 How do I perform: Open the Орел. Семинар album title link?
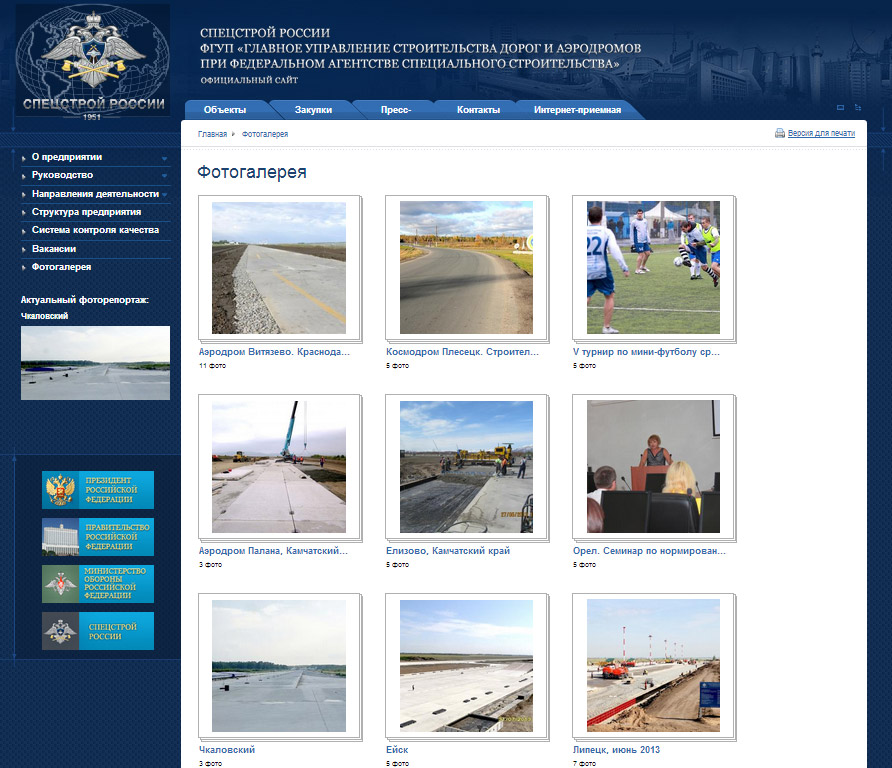[649, 551]
